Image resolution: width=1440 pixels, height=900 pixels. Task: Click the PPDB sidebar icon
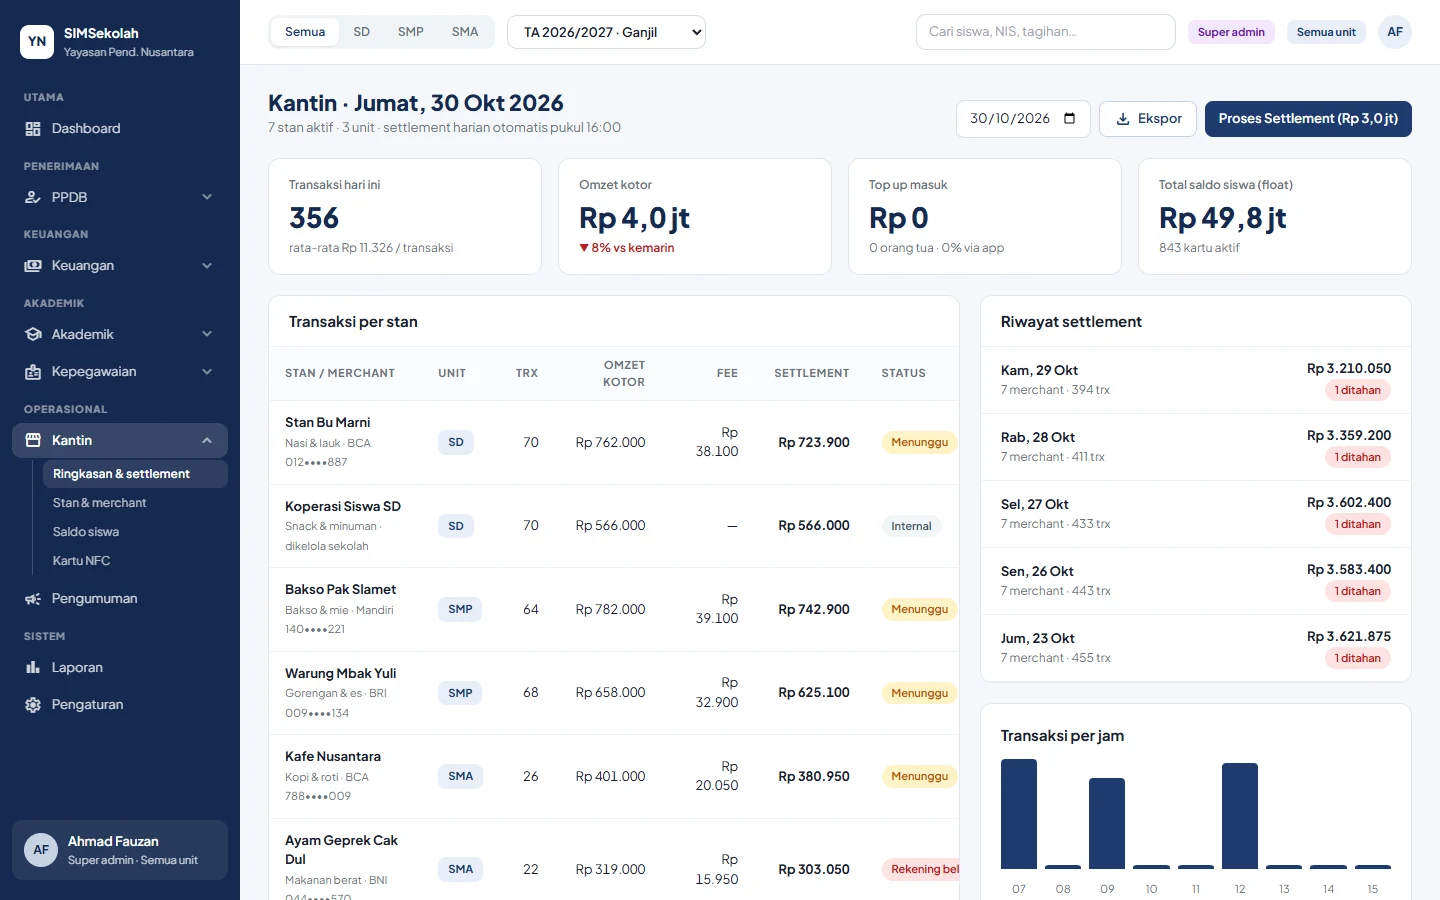33,198
